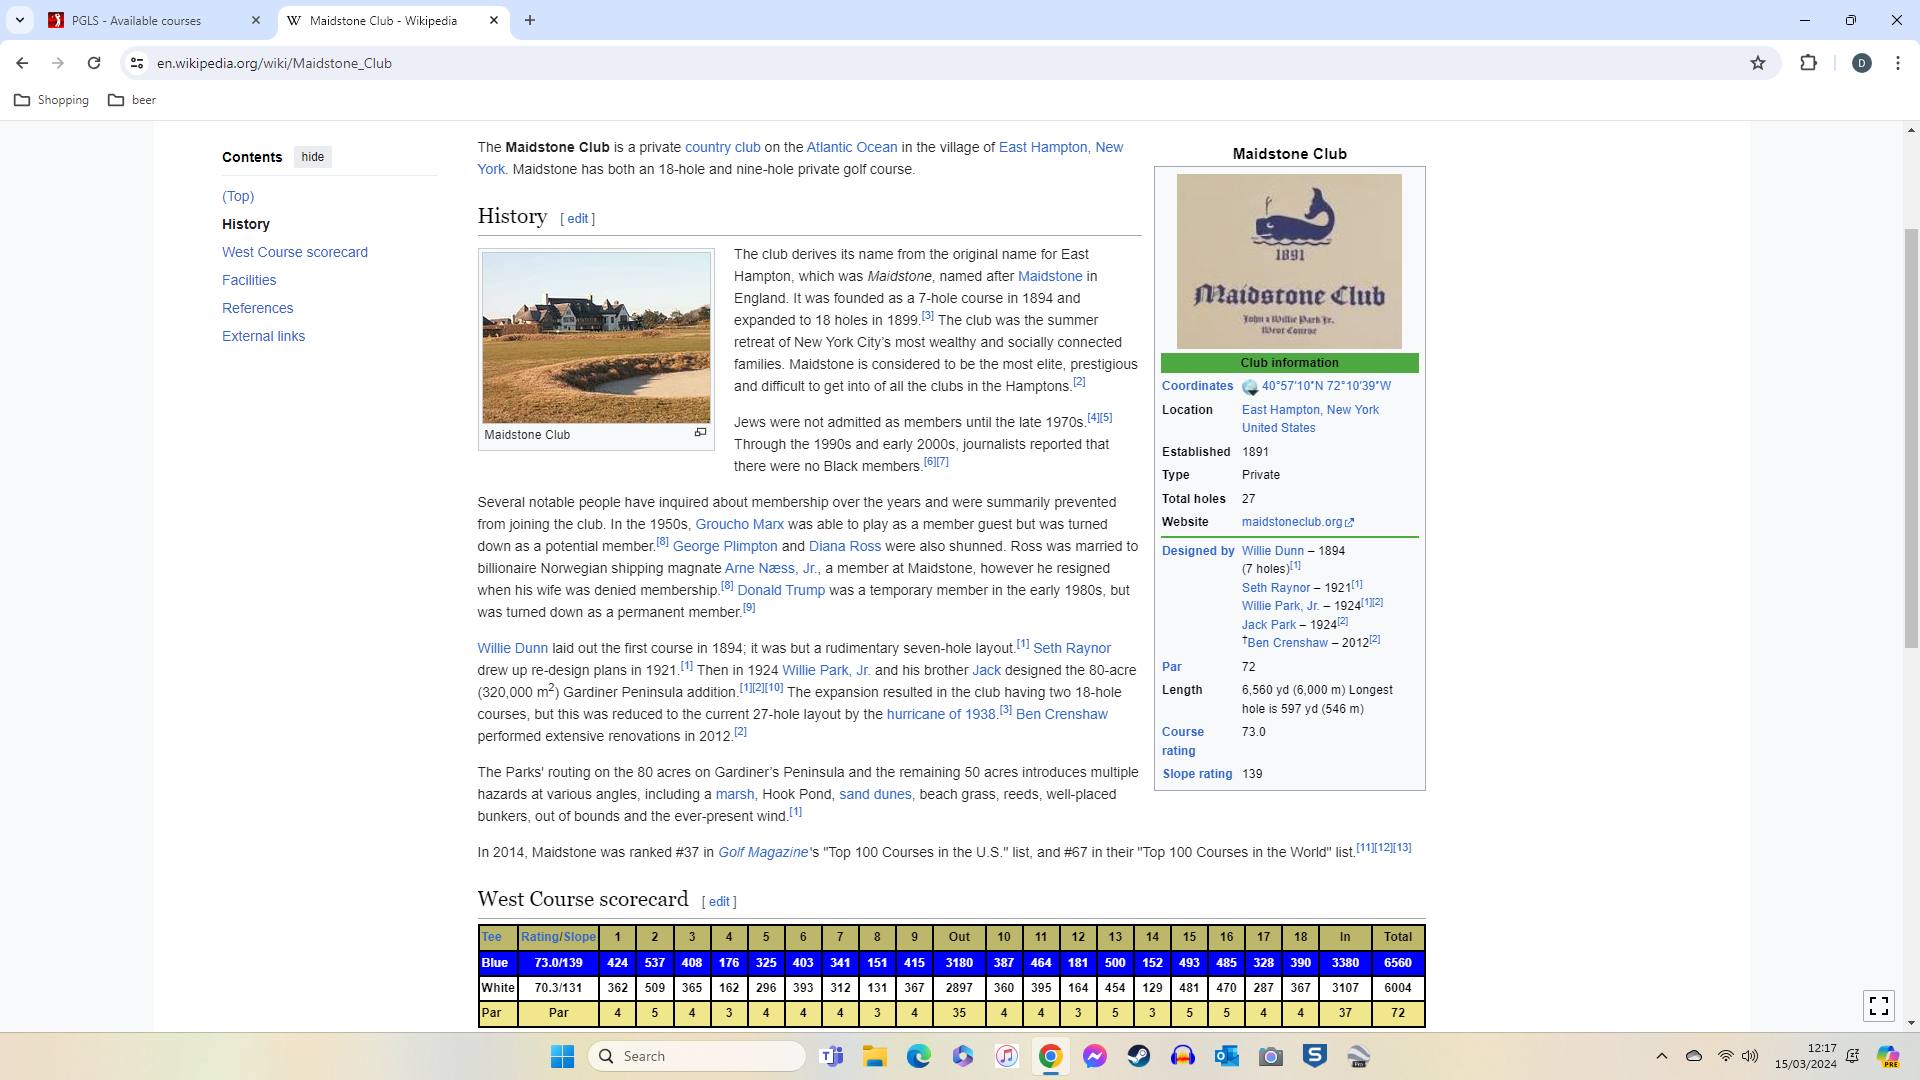Image resolution: width=1920 pixels, height=1080 pixels.
Task: Open a new browser tab
Action: (x=530, y=20)
